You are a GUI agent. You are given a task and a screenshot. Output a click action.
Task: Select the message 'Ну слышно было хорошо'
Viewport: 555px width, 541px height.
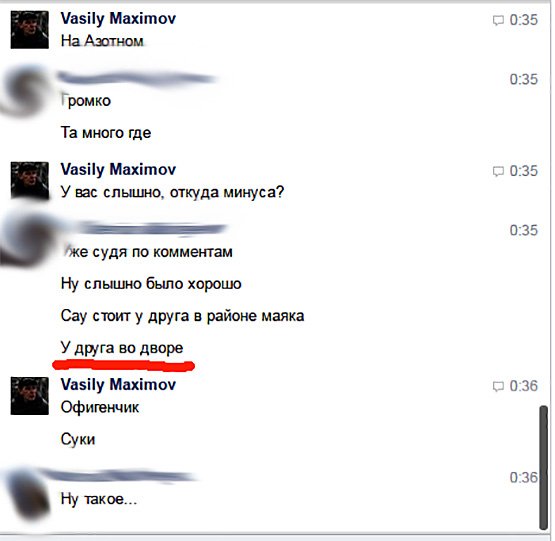[x=151, y=284]
